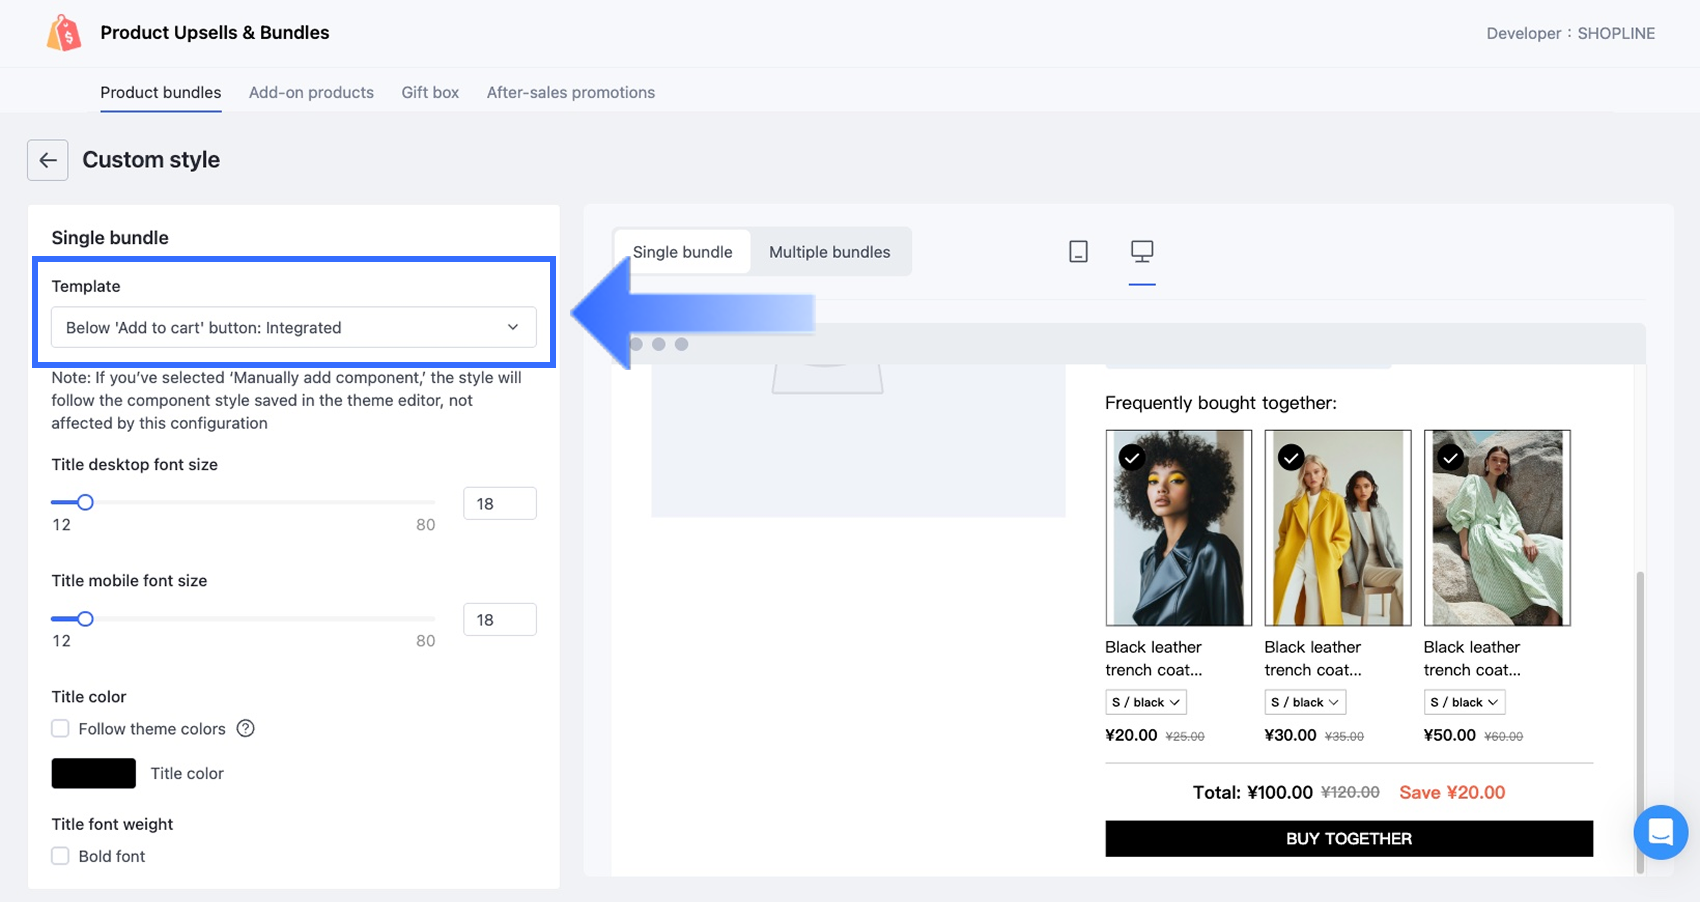Open the chat support bubble icon
Viewport: 1700px width, 902px height.
(1660, 831)
